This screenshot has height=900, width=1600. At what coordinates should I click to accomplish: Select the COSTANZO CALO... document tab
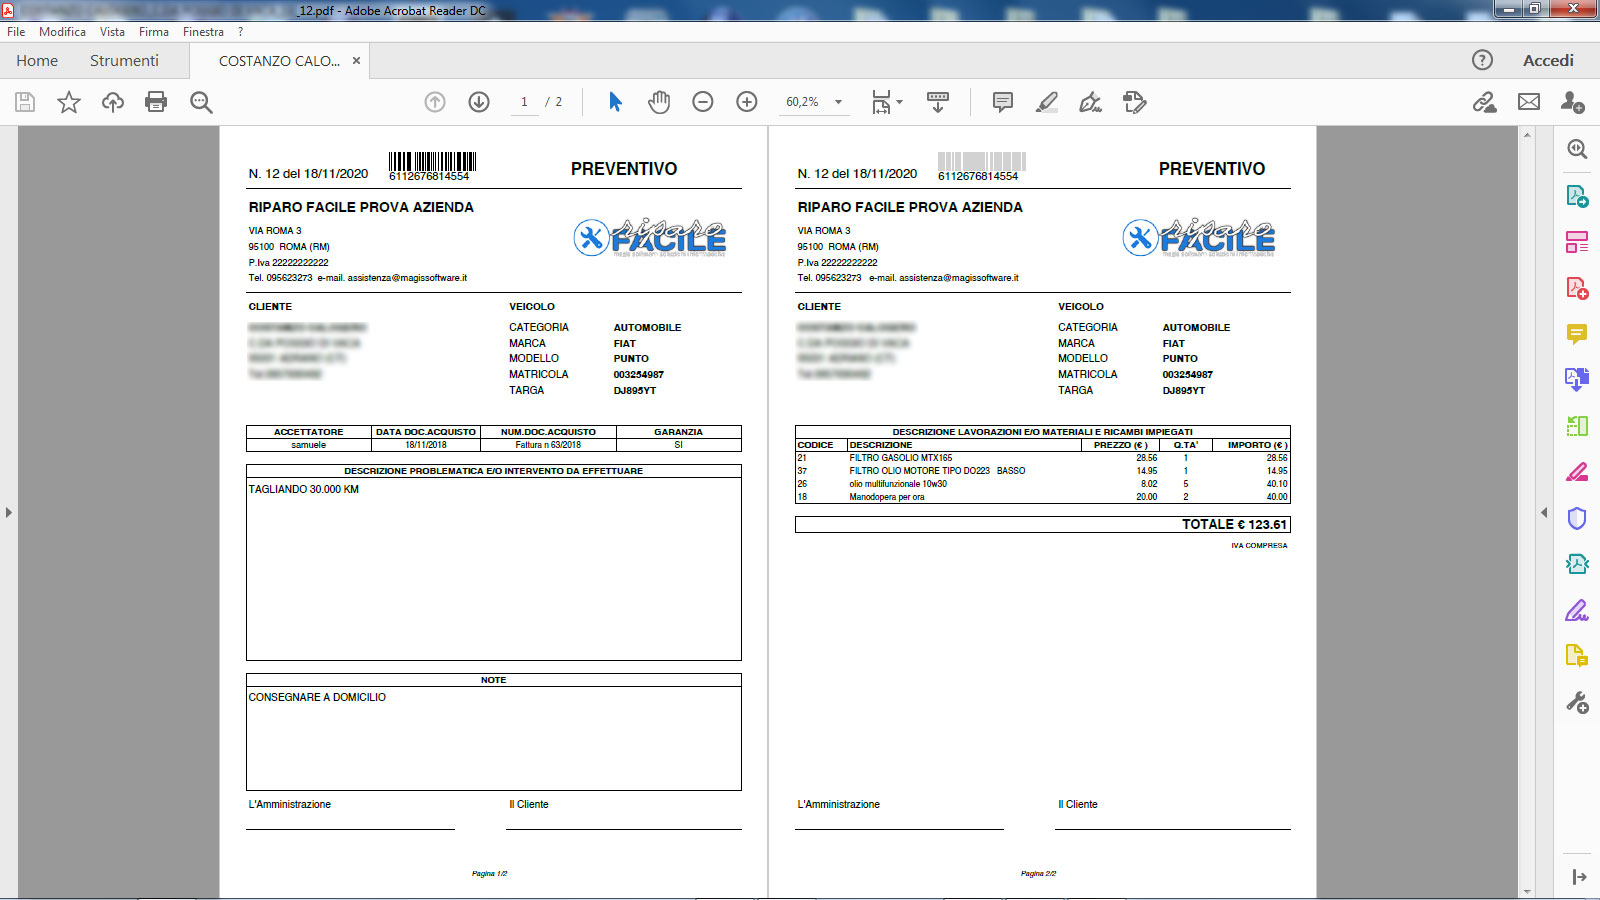click(279, 61)
